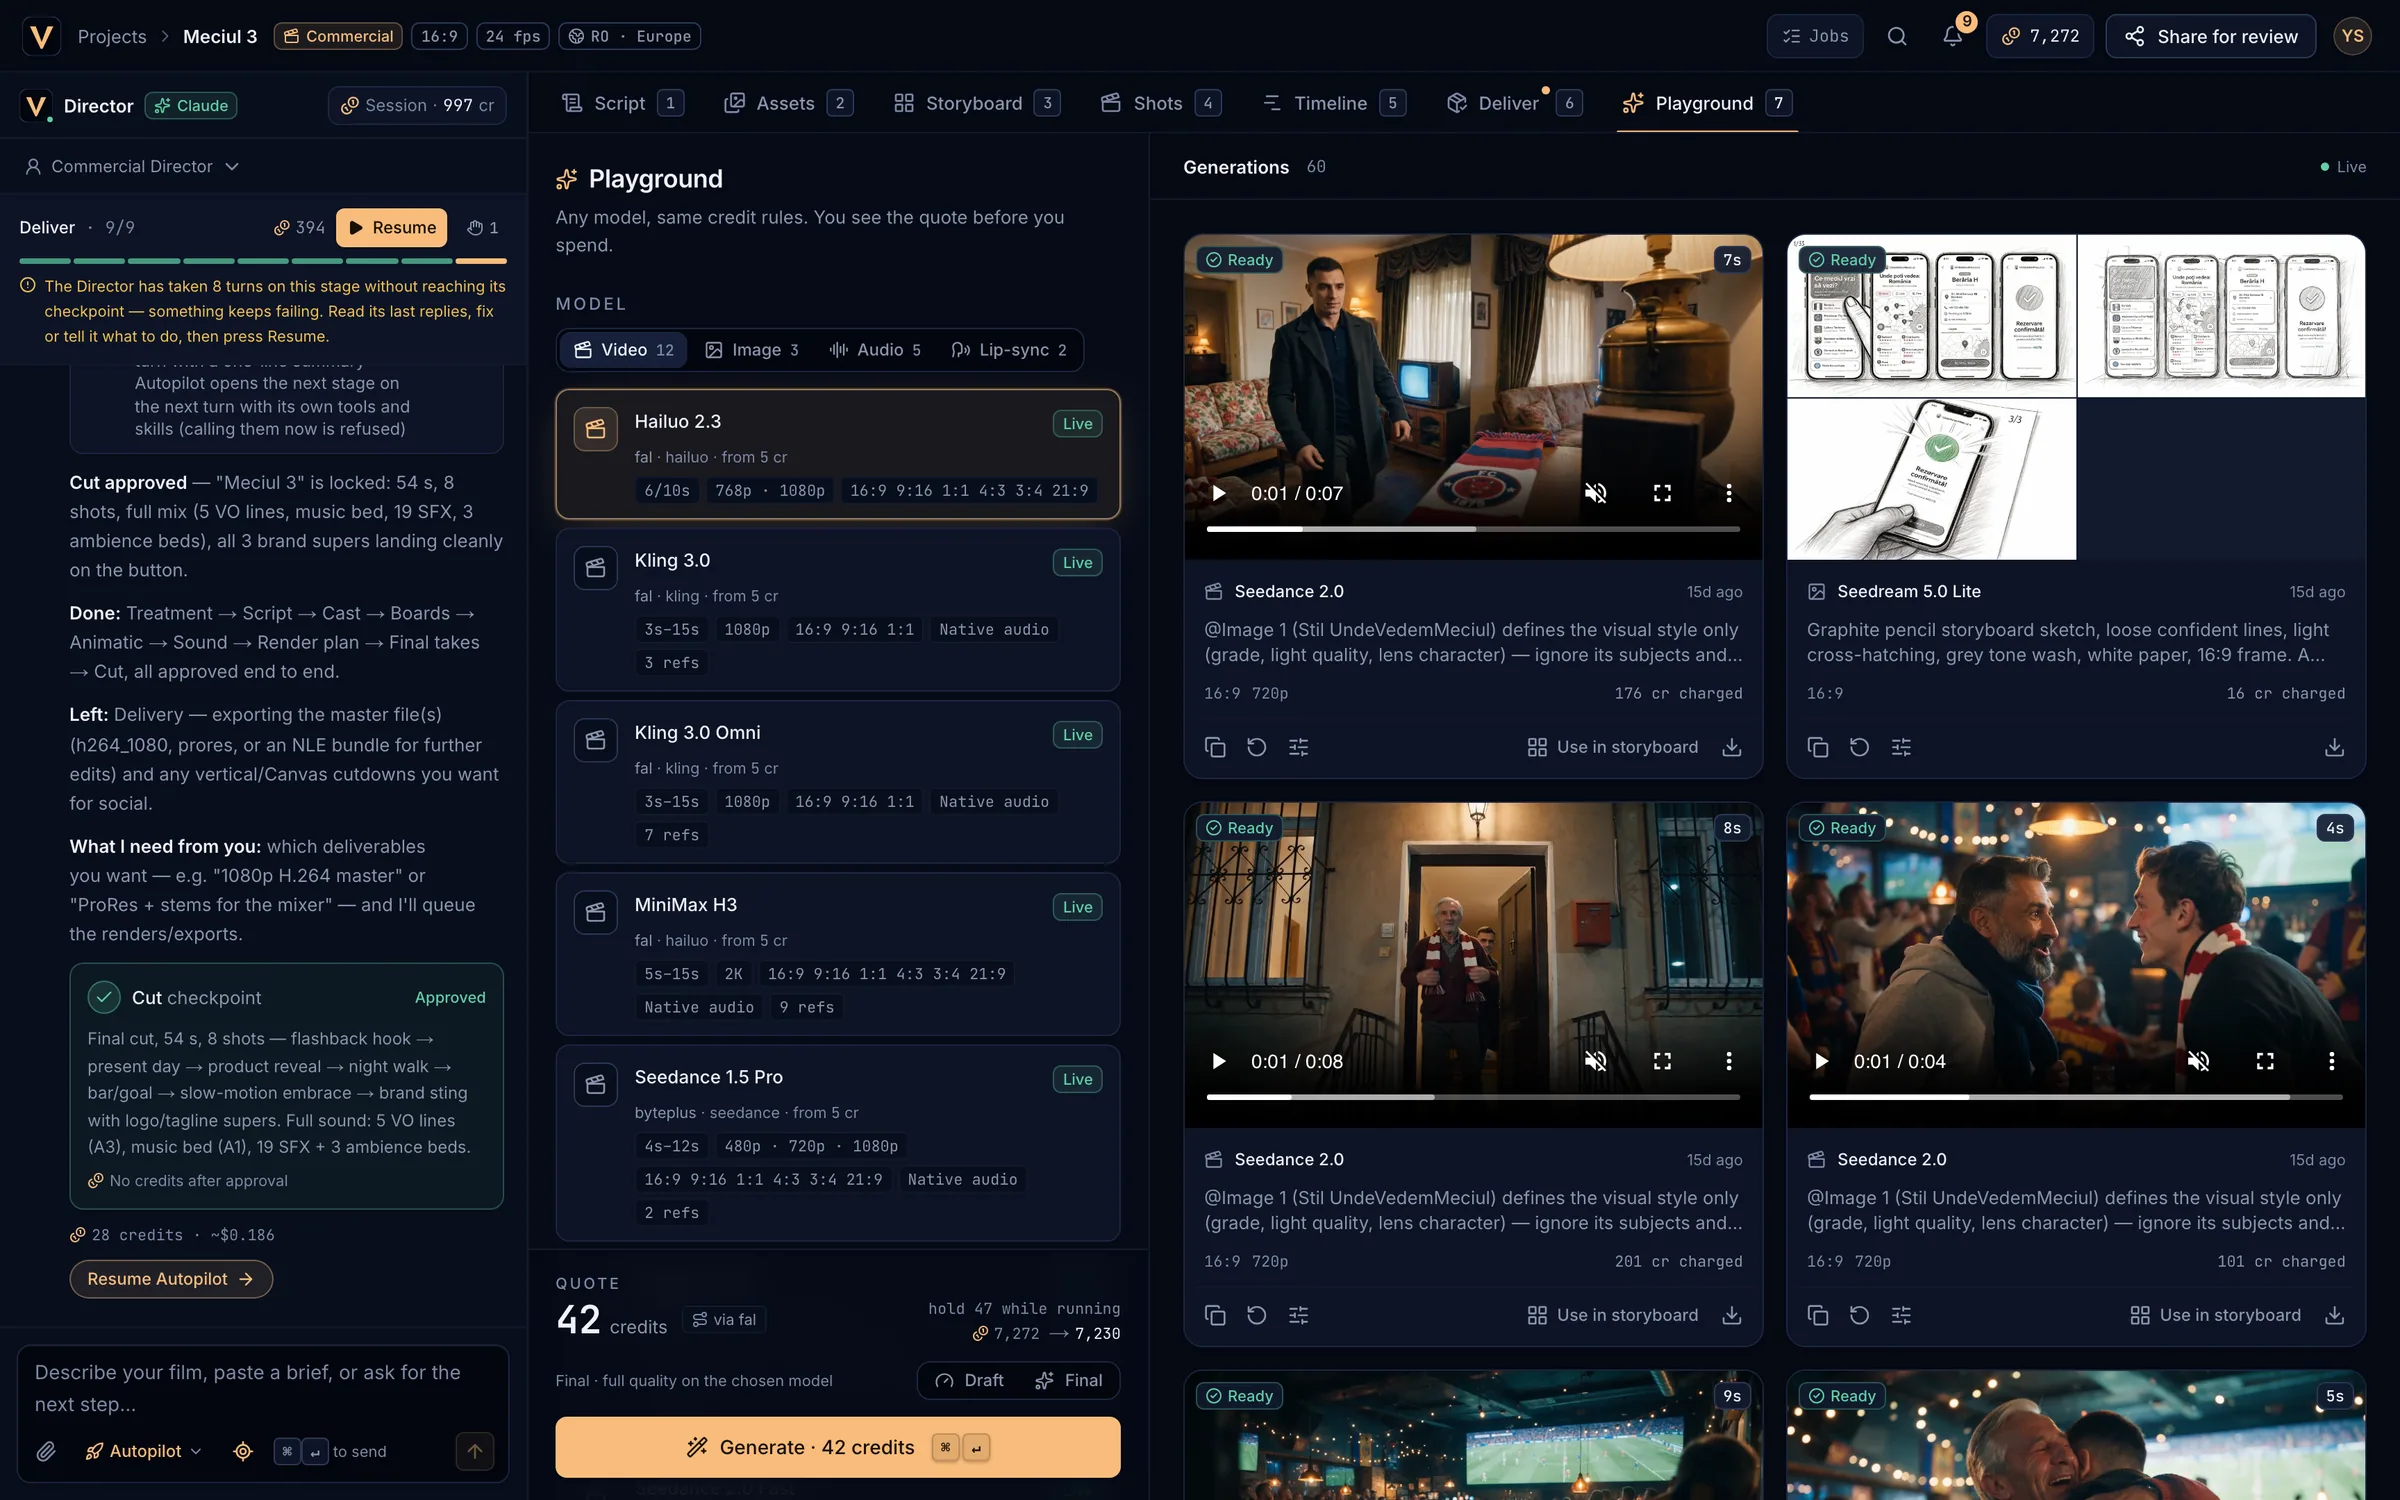Image resolution: width=2400 pixels, height=1500 pixels.
Task: Open the RO · Europe region selector
Action: pos(629,37)
